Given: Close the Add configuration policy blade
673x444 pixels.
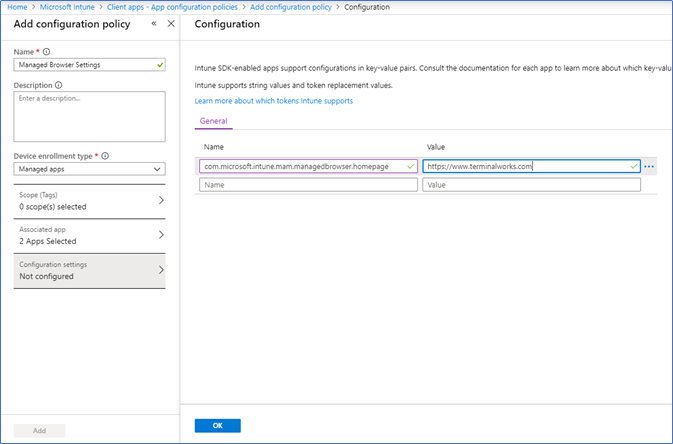Looking at the screenshot, I should click(171, 24).
